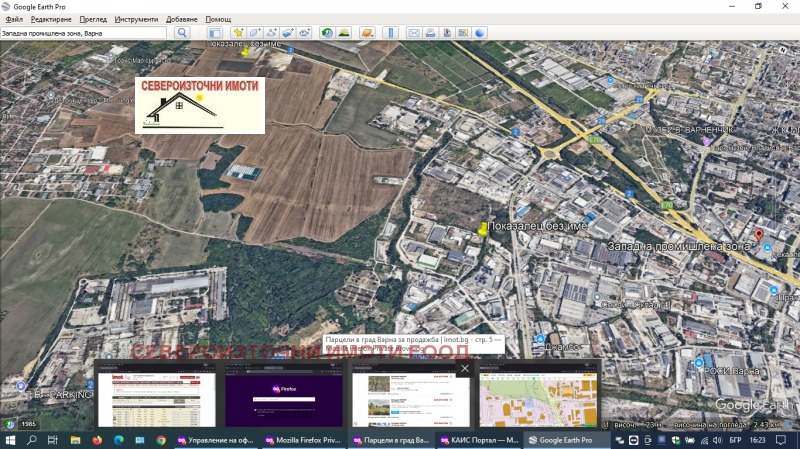Click the 16:23 taskbar clock
The width and height of the screenshot is (800, 449).
(758, 440)
